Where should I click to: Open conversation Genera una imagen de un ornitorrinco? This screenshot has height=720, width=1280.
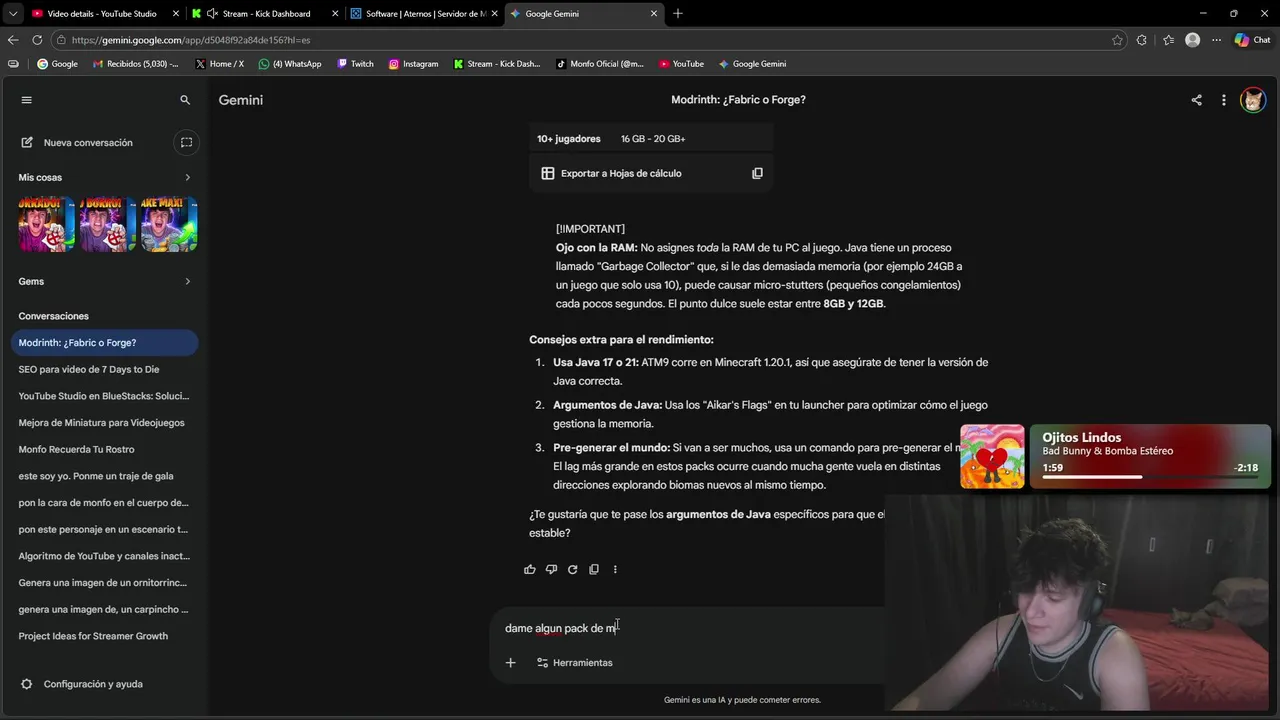click(x=104, y=583)
